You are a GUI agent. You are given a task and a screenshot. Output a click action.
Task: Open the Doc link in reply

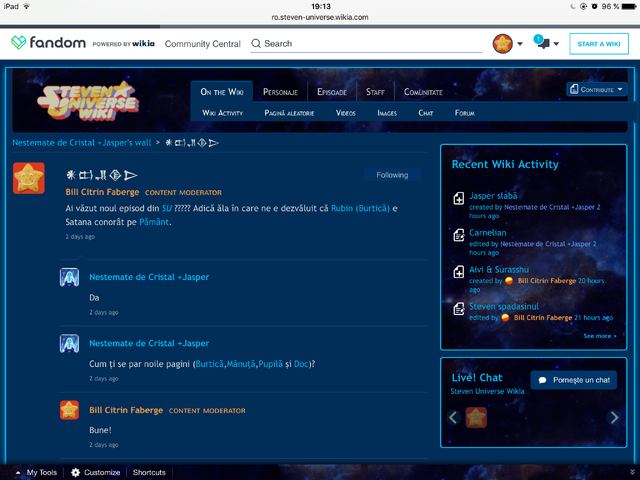click(301, 364)
